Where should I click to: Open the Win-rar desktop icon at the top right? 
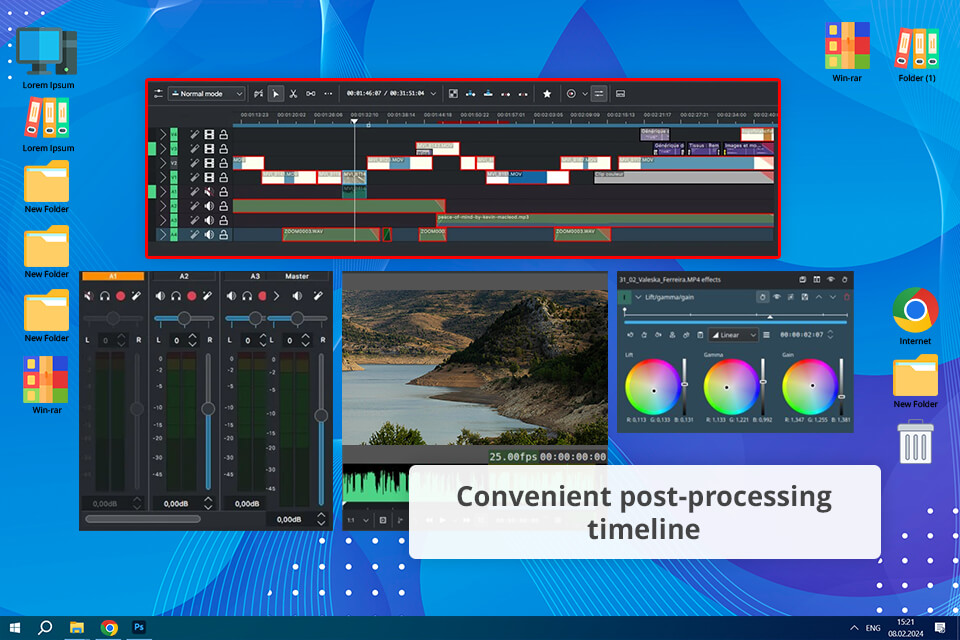[x=847, y=52]
